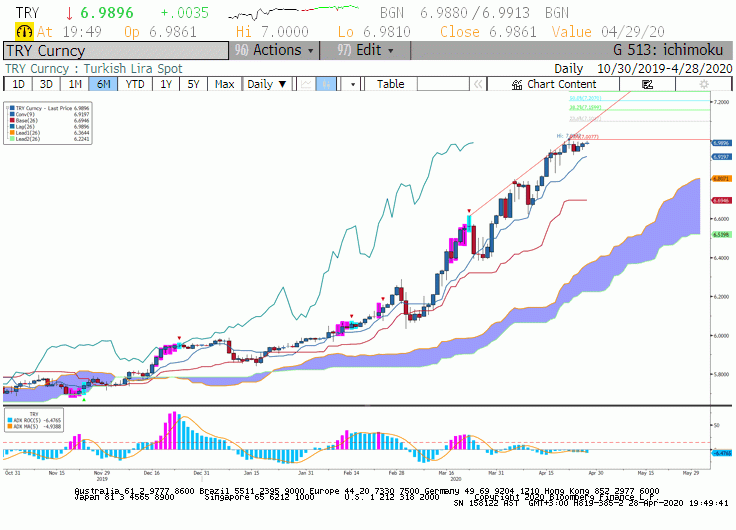This screenshot has height=530, width=736.
Task: Click the Base(26) red legend swatch
Action: (12, 121)
